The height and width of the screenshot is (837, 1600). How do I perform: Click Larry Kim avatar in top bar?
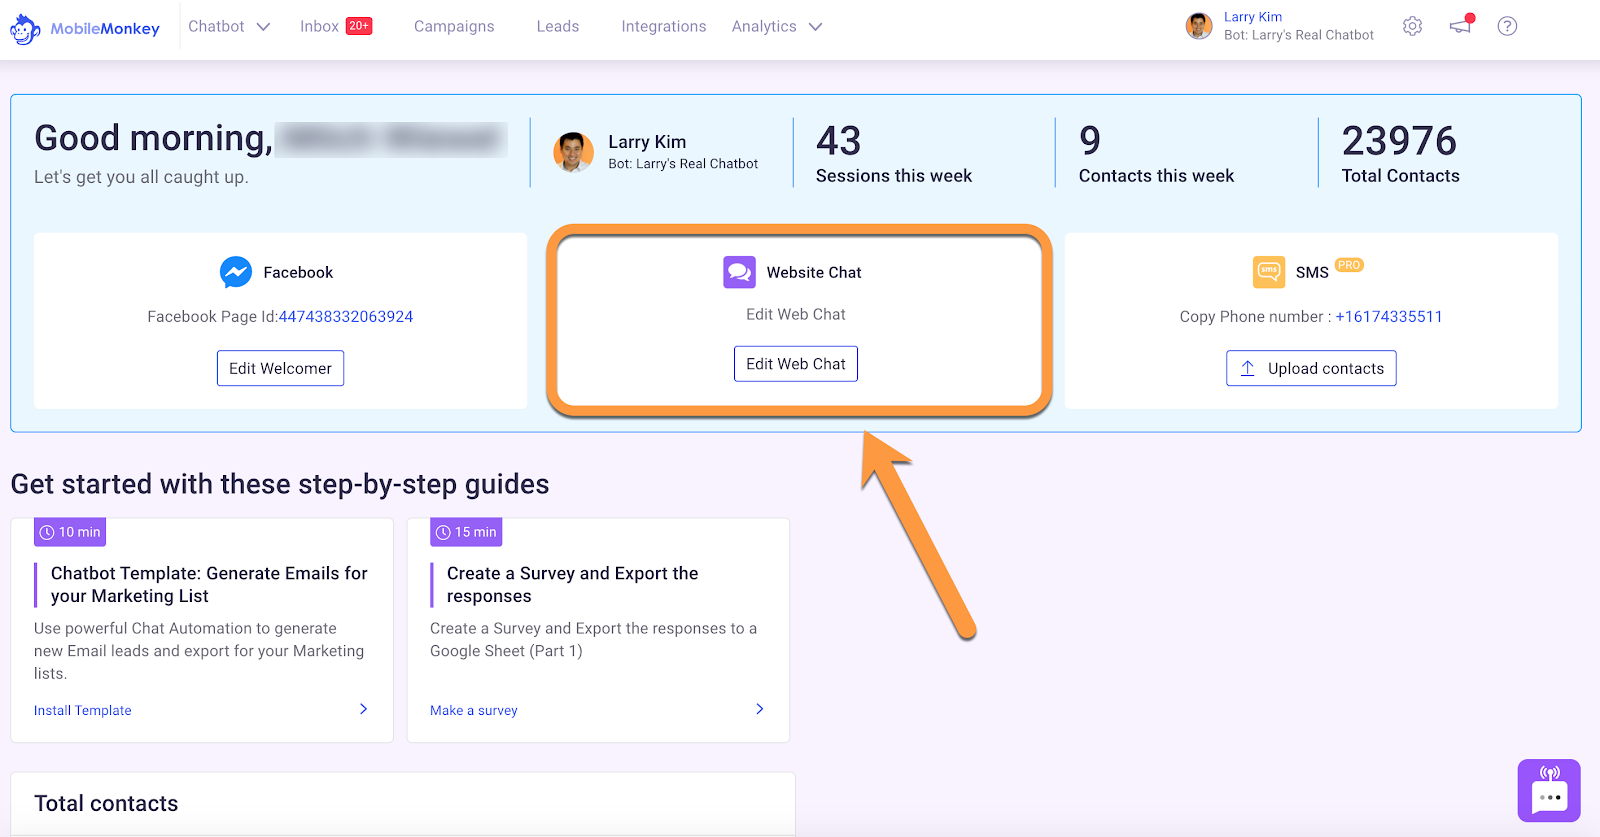(1199, 26)
